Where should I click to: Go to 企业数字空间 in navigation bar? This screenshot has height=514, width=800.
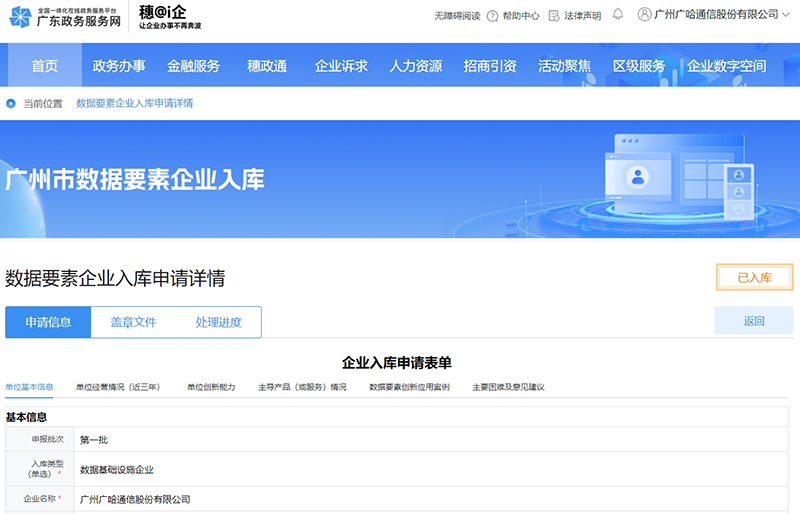pyautogui.click(x=726, y=66)
